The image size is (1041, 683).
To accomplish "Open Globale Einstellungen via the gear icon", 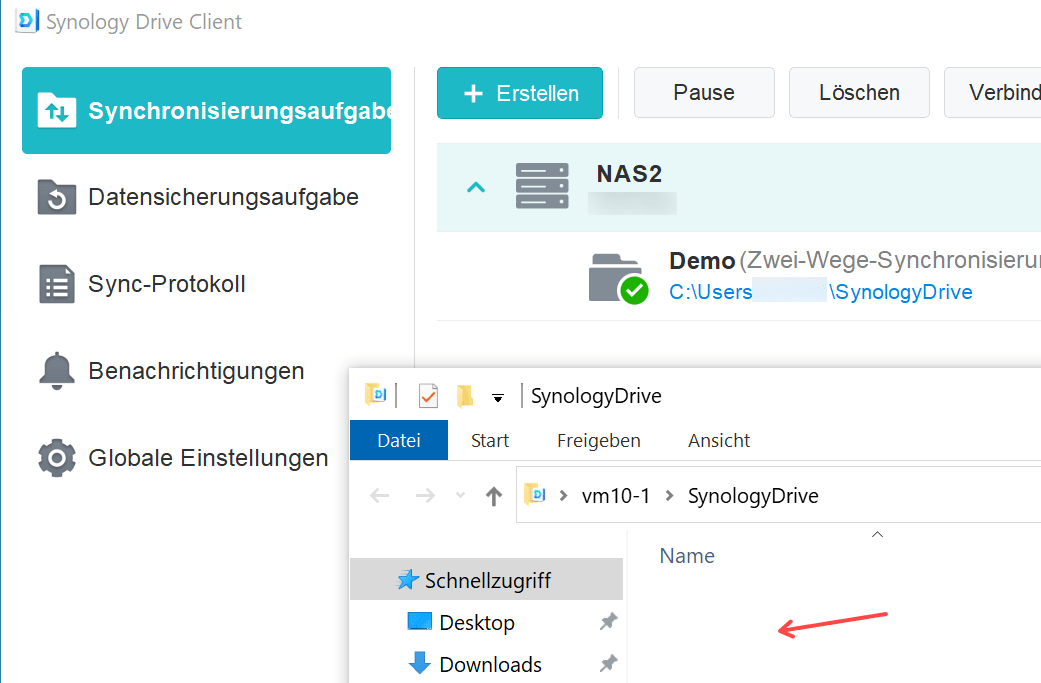I will [x=56, y=458].
